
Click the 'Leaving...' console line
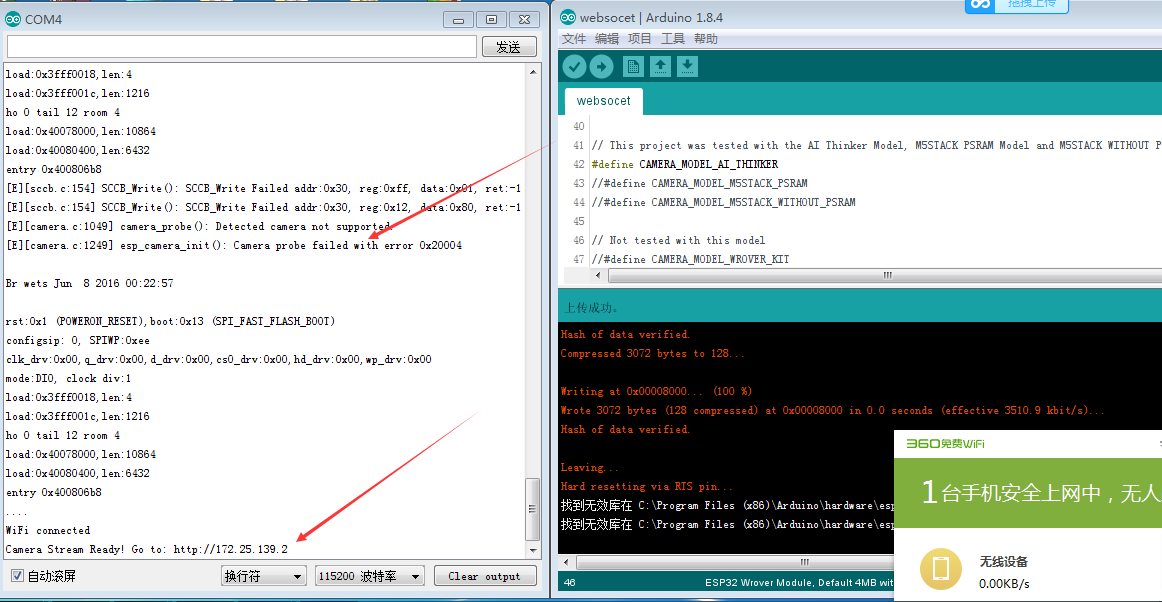coord(590,468)
